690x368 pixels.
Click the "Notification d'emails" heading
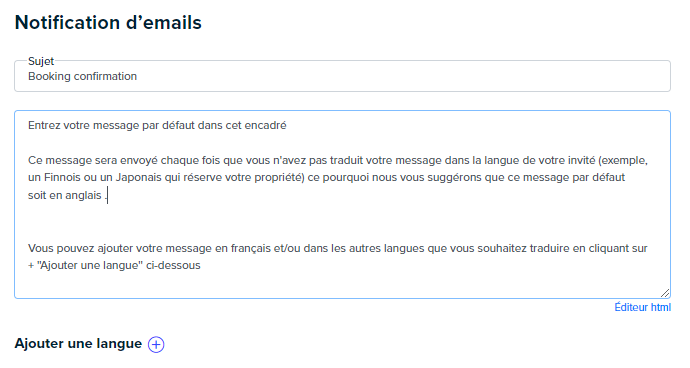click(x=108, y=22)
